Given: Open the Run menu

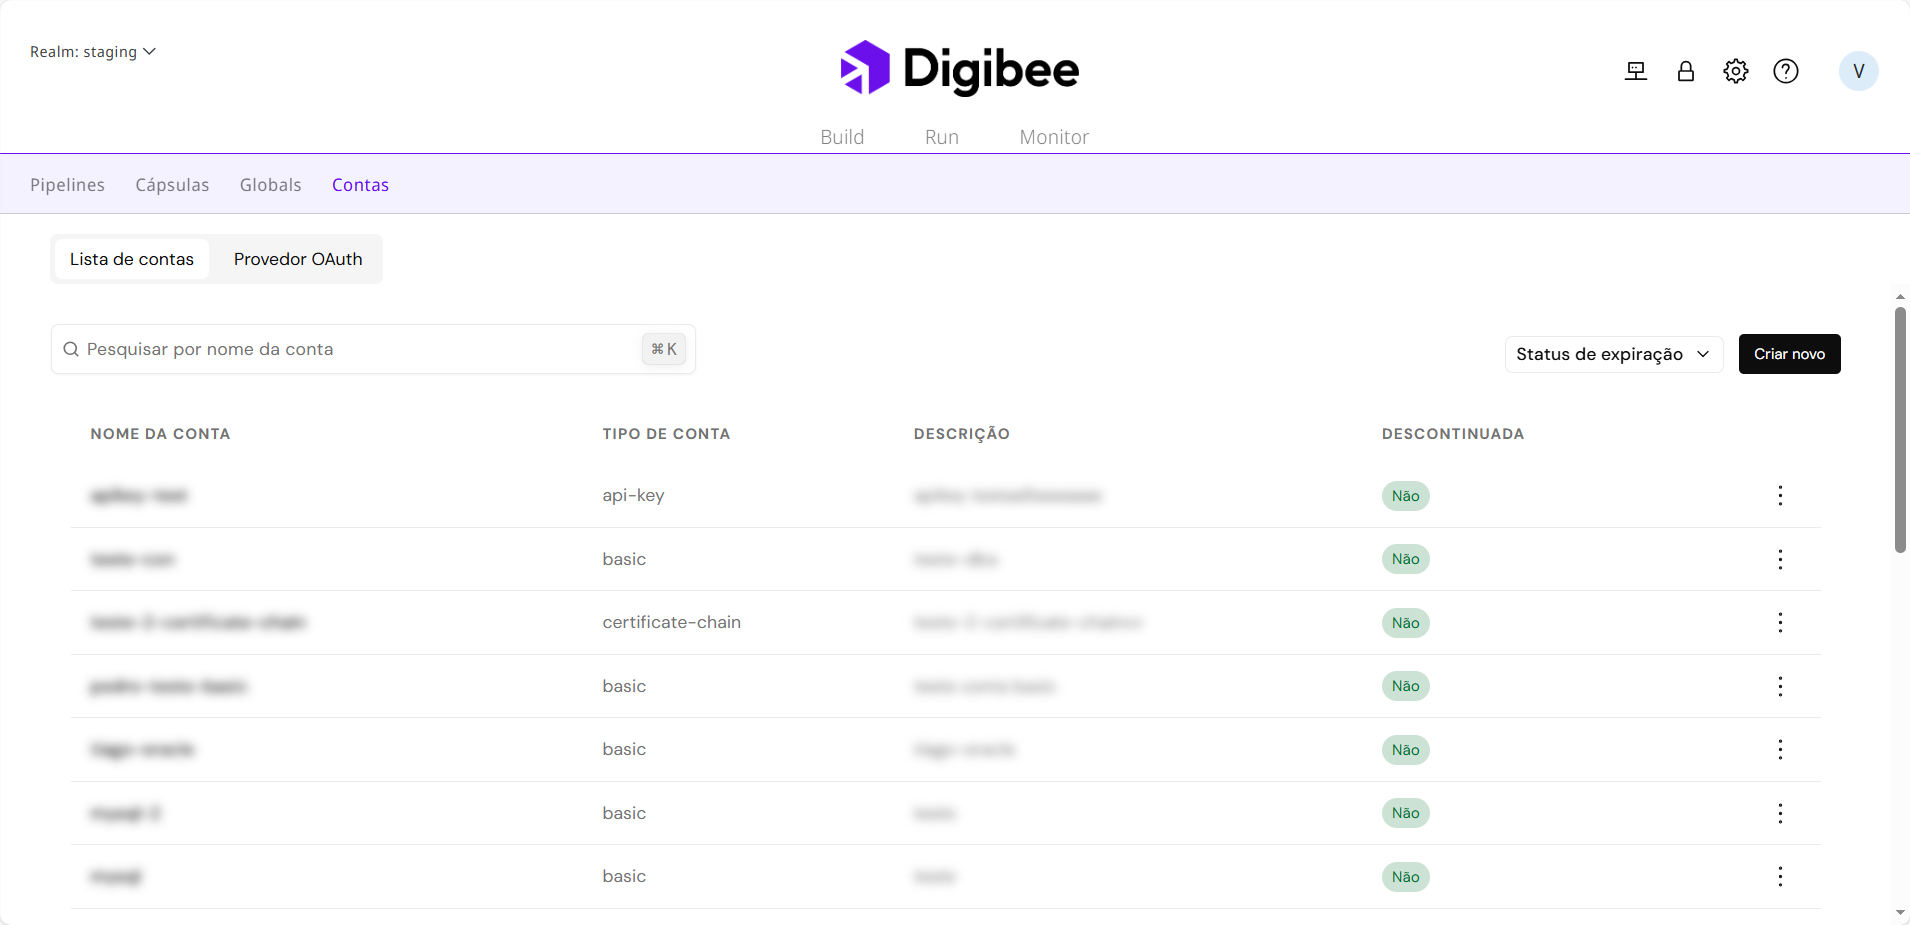Looking at the screenshot, I should click(941, 137).
